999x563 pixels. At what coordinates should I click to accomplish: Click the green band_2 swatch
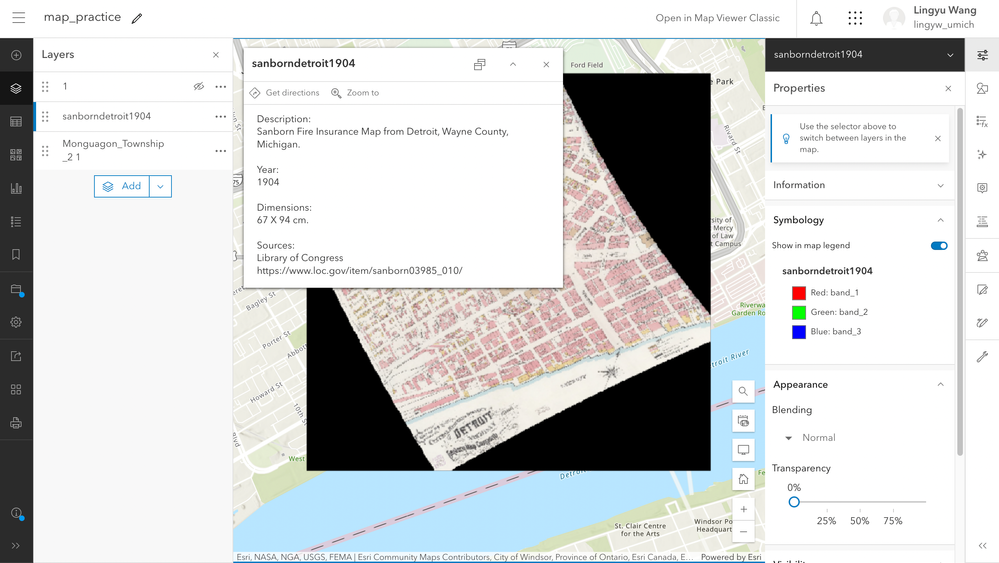coord(799,313)
